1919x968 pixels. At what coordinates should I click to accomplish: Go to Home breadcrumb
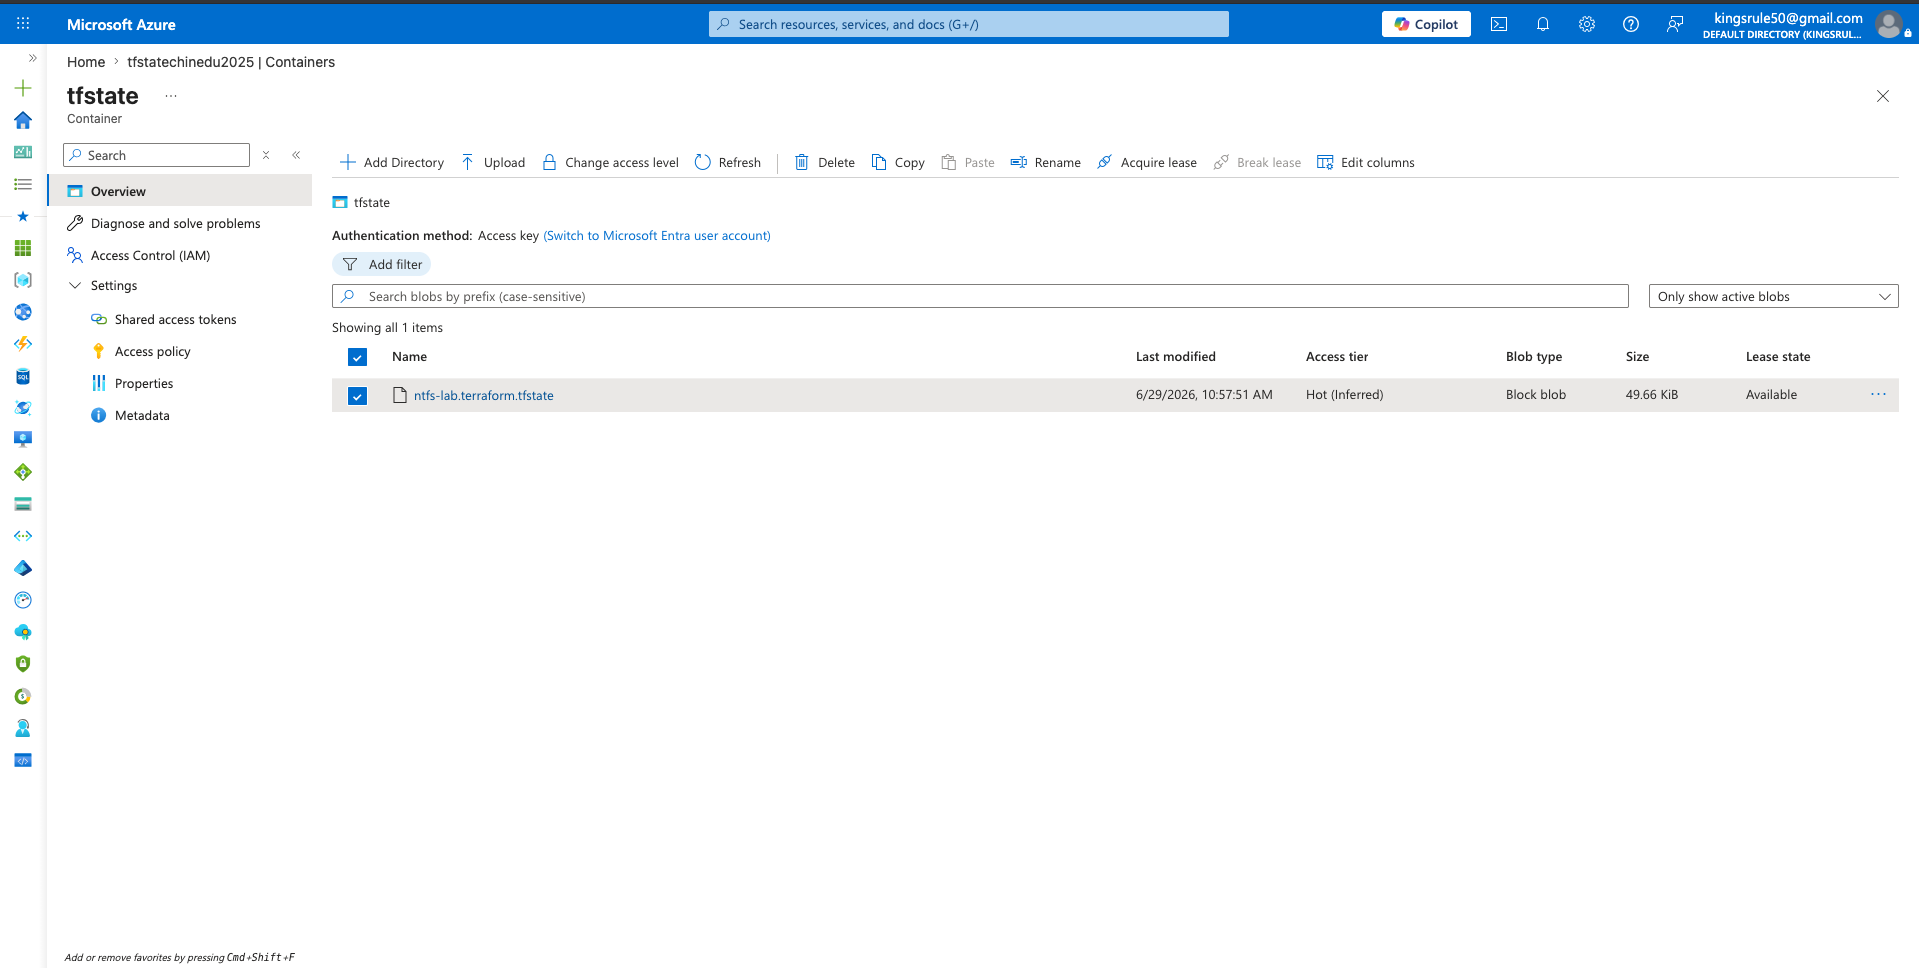click(x=86, y=62)
